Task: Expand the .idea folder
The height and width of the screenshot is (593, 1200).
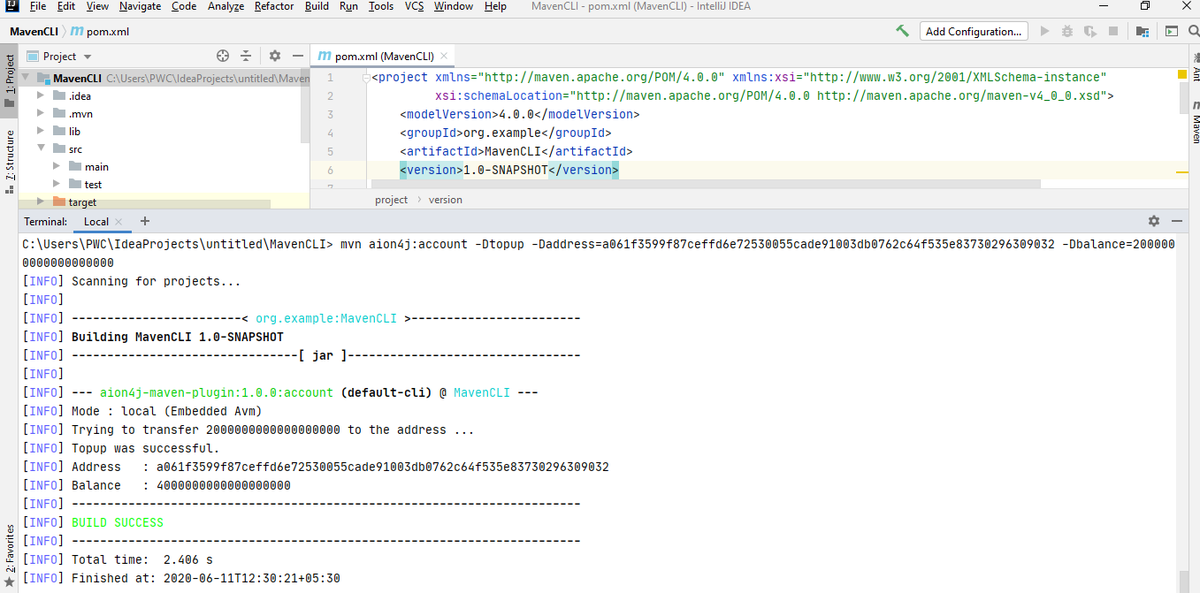Action: (x=40, y=96)
